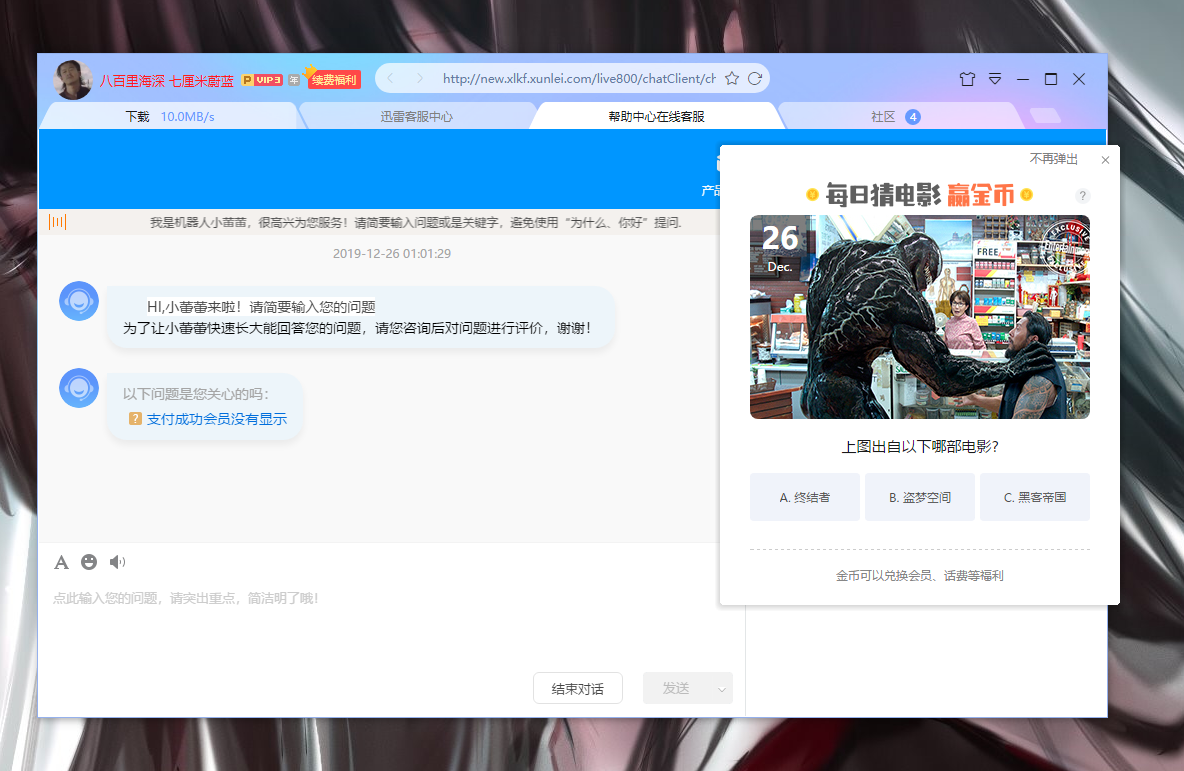1184x771 pixels.
Task: Enable 不再弹出 to stop popup
Action: [1054, 158]
